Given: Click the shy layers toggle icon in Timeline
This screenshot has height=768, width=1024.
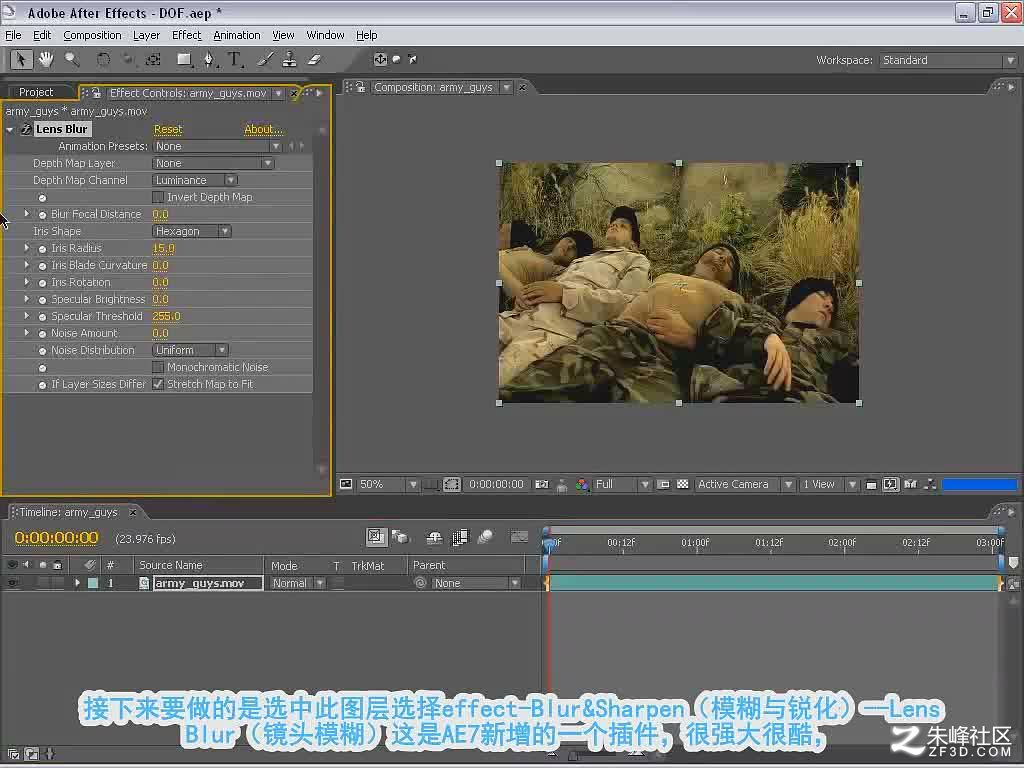Looking at the screenshot, I should tap(434, 537).
